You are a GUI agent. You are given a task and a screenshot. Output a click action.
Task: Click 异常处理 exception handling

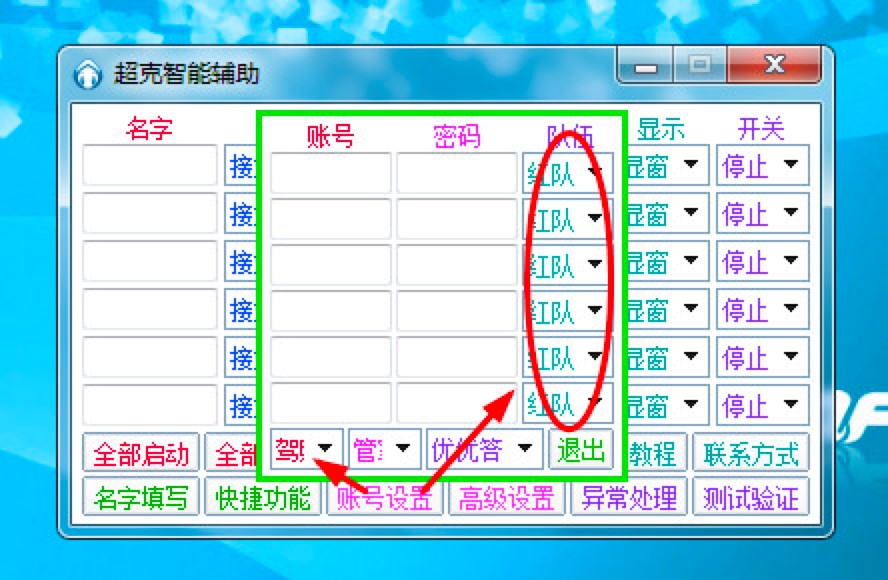pyautogui.click(x=628, y=497)
